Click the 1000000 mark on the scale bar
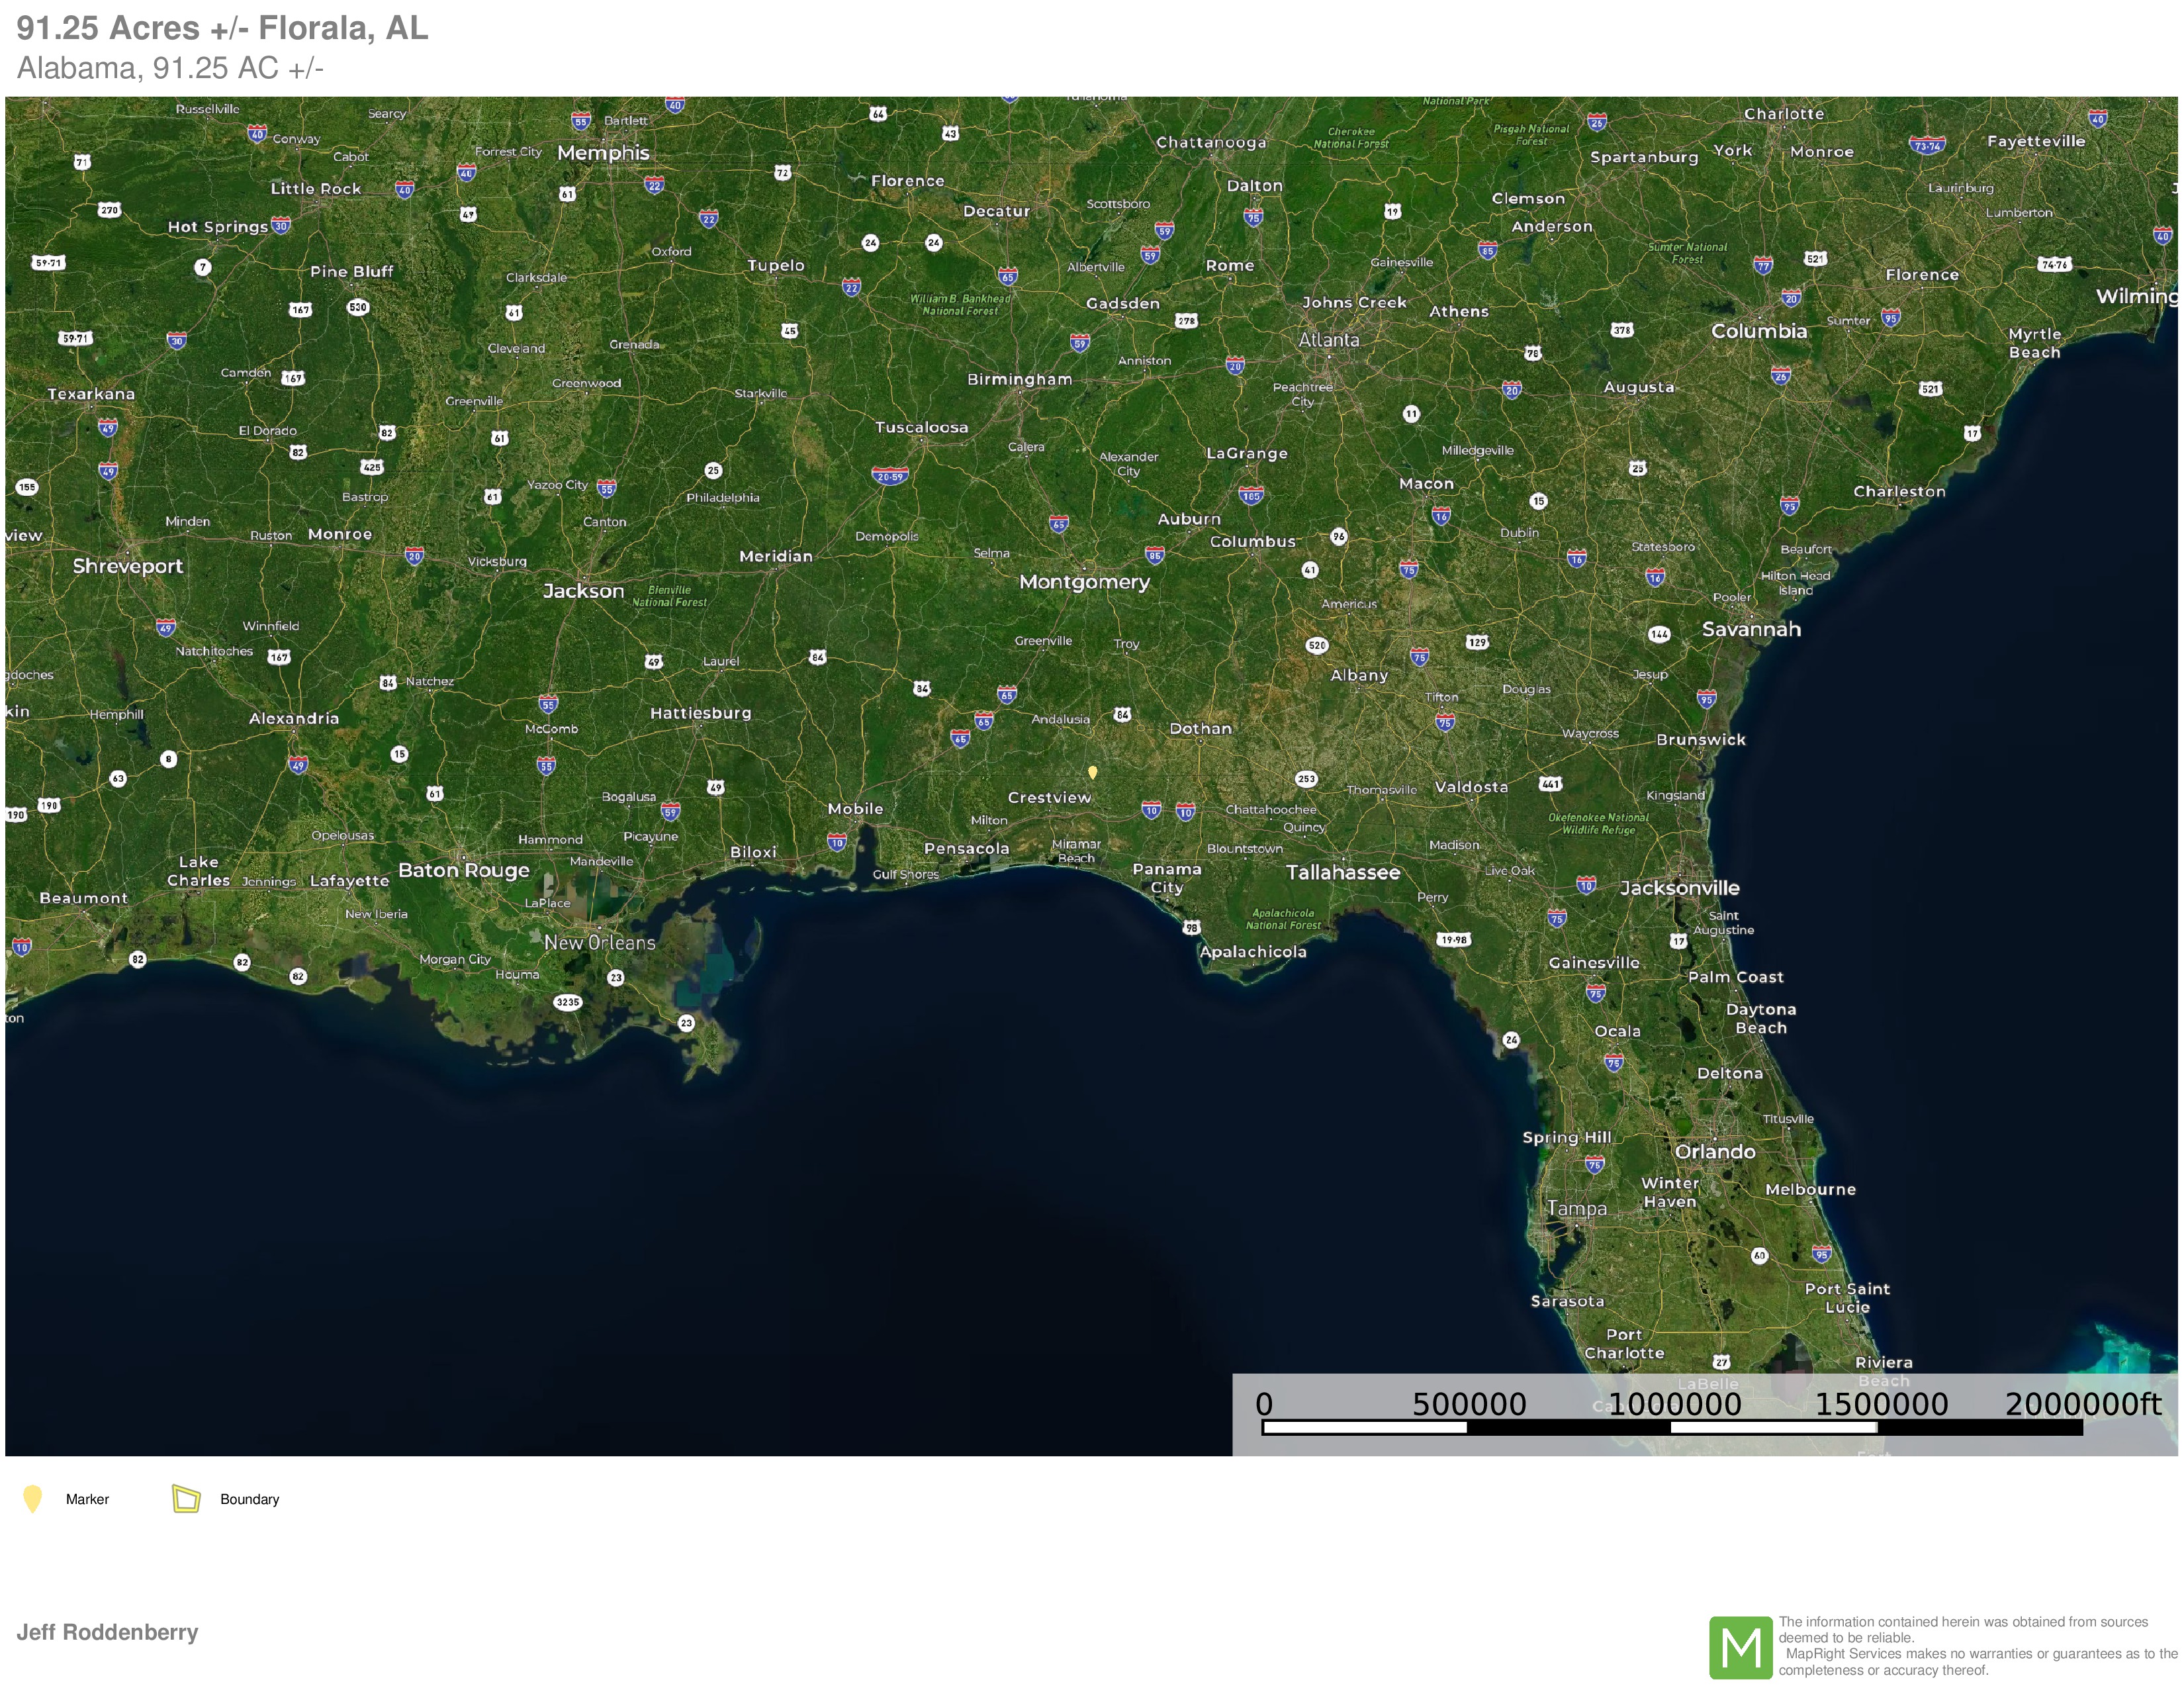Image resolution: width=2184 pixels, height=1688 pixels. click(1674, 1404)
